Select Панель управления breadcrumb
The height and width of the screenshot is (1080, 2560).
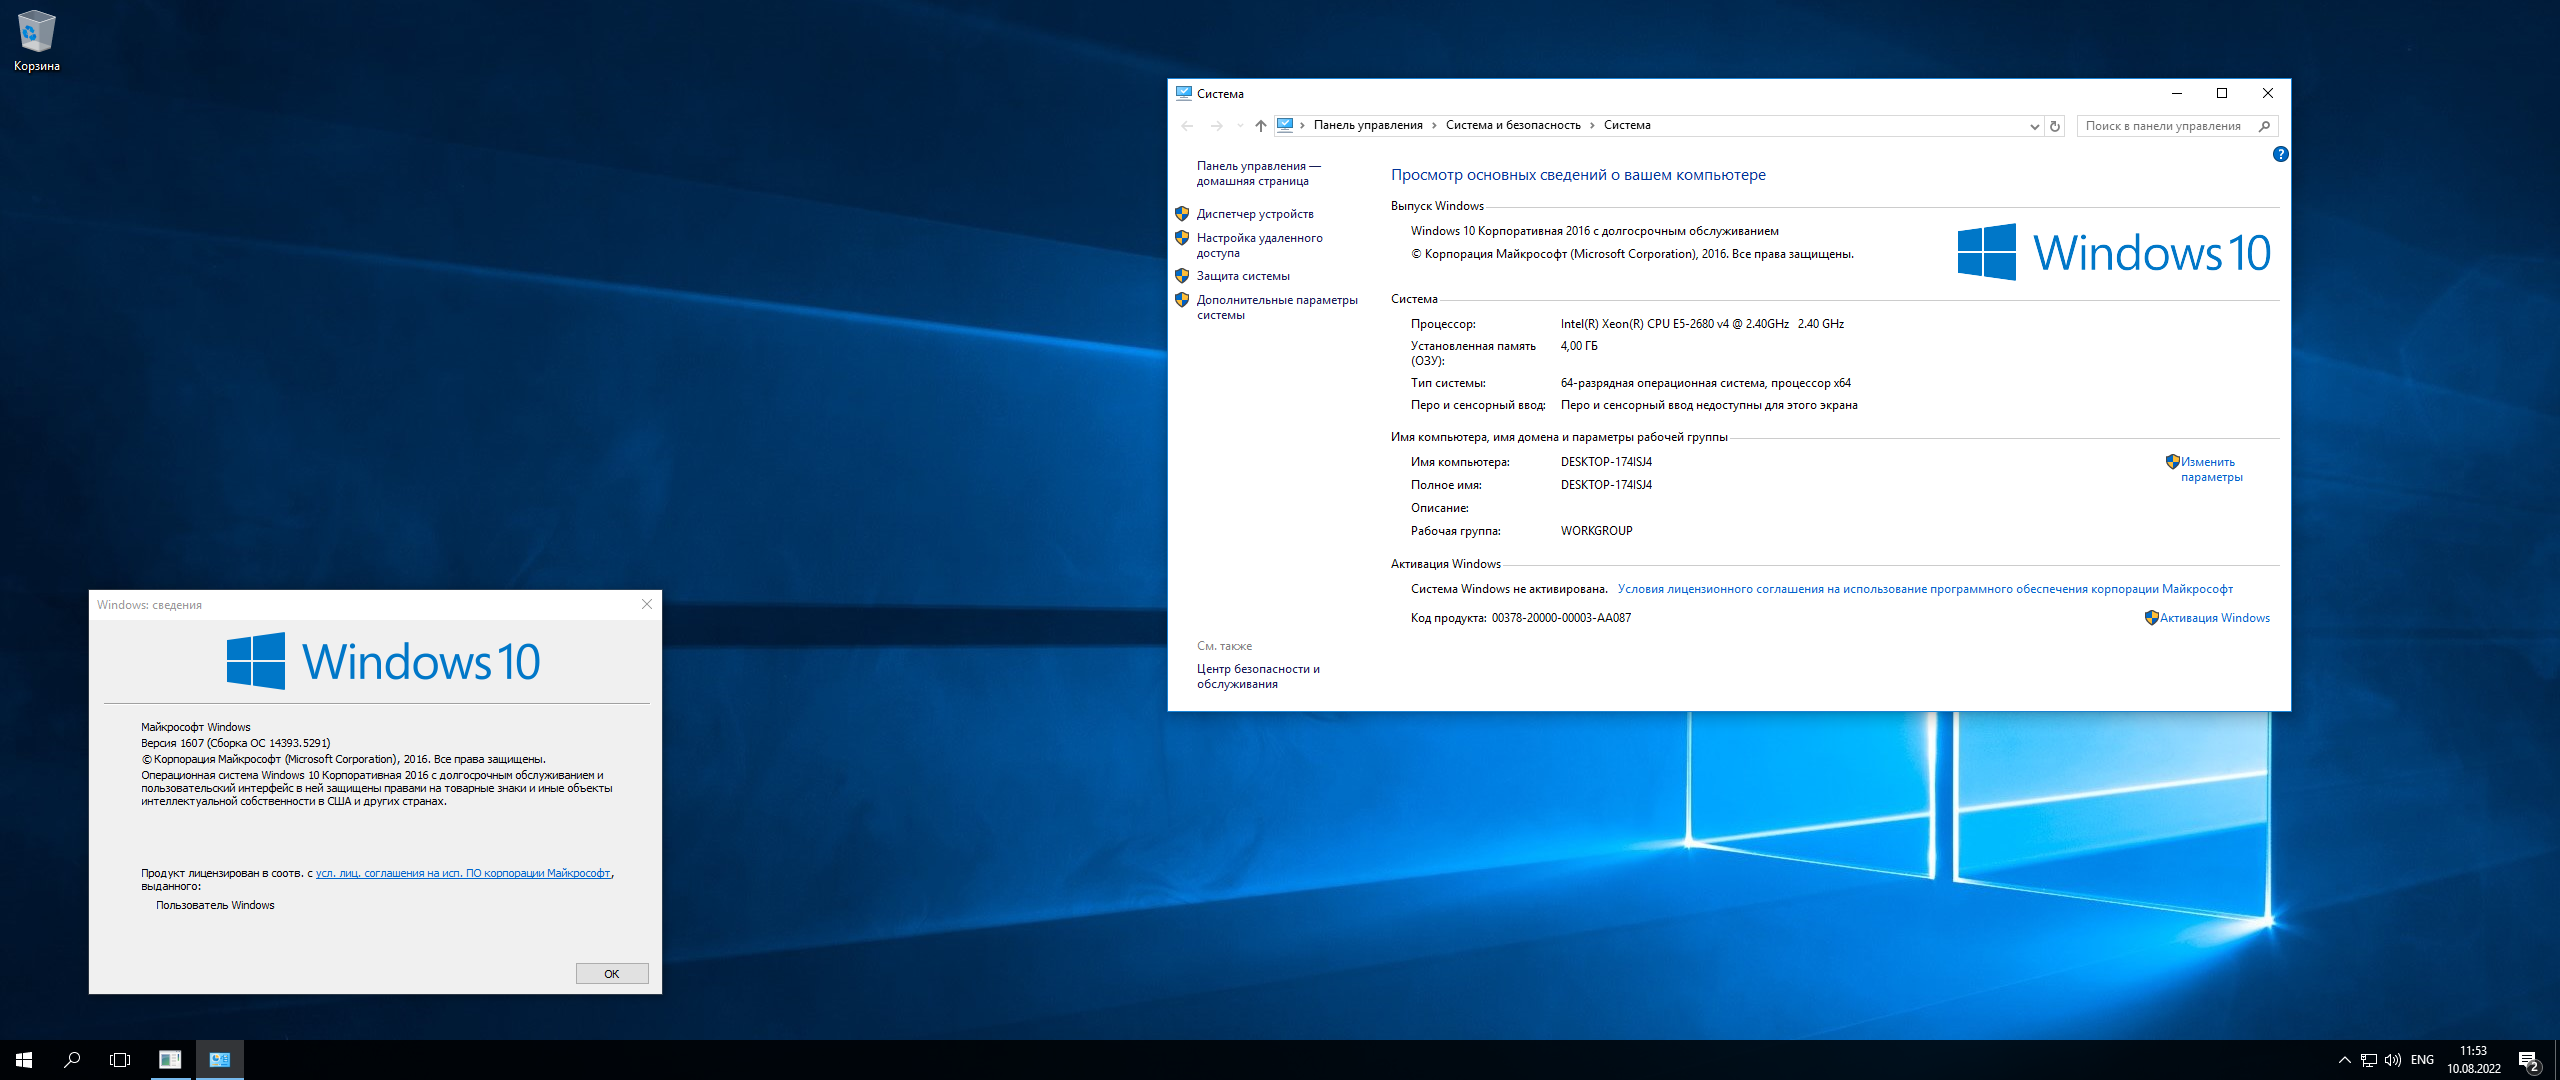point(1368,125)
